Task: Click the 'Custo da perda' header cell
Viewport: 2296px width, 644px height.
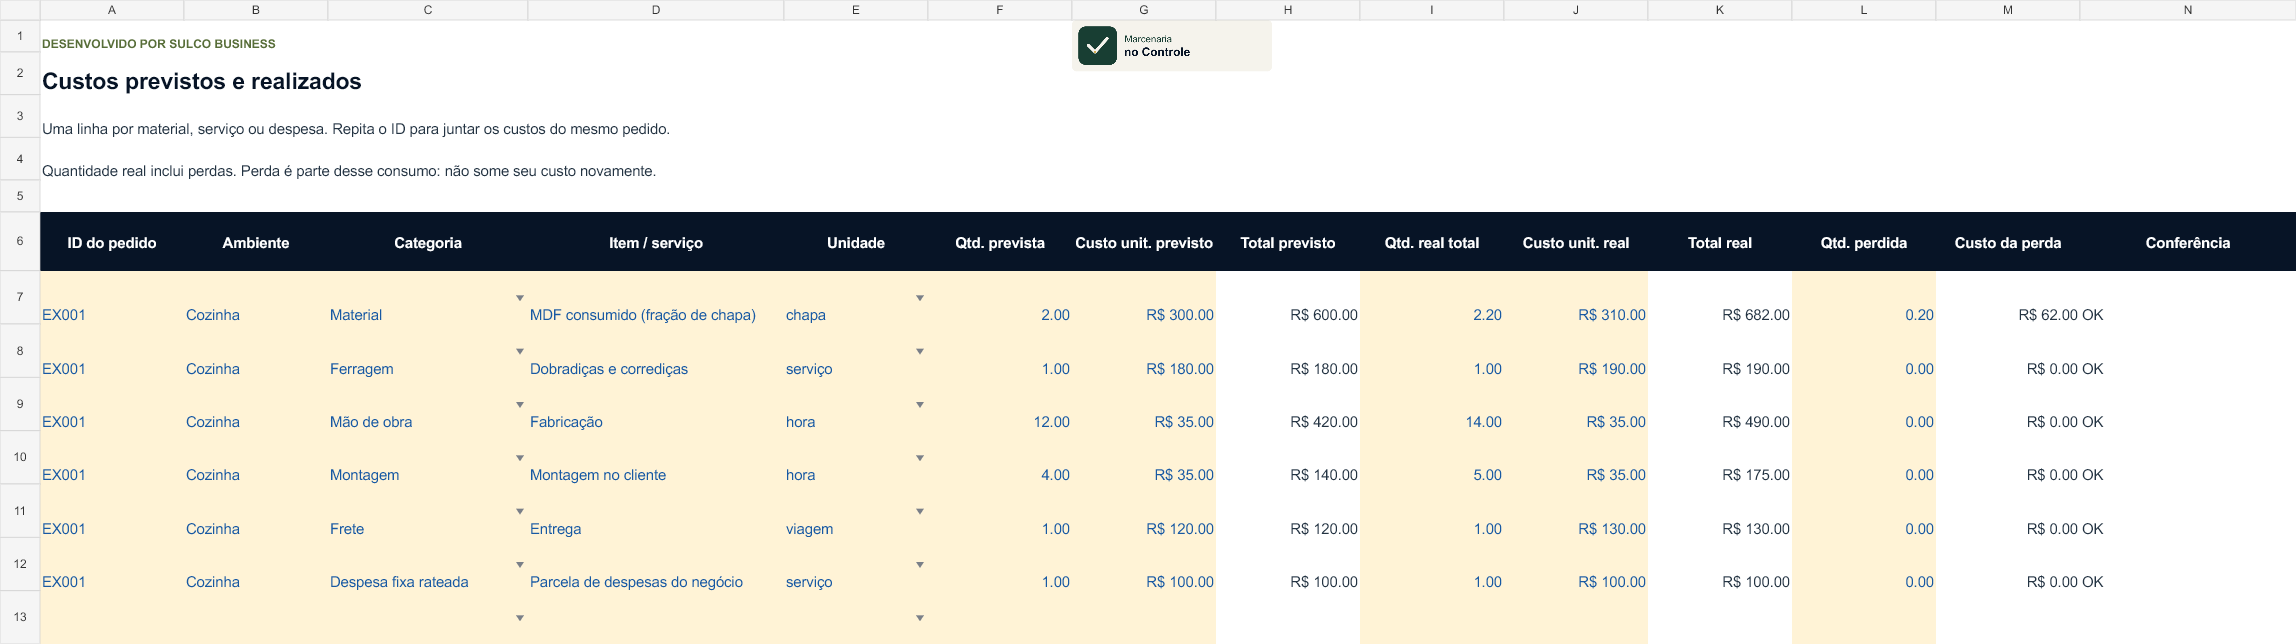Action: pos(2008,243)
